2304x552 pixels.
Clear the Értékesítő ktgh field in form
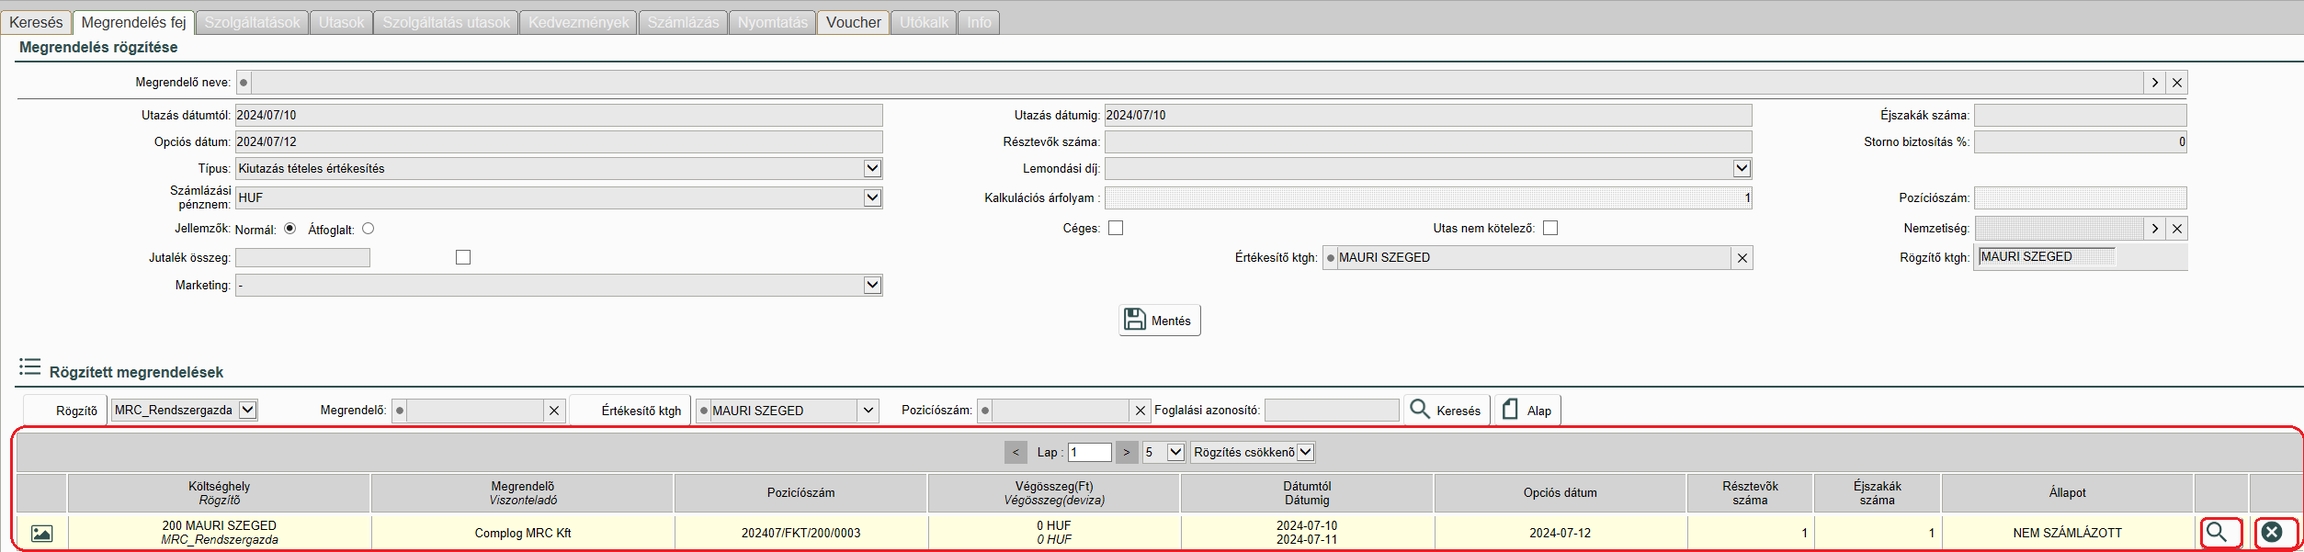pyautogui.click(x=1742, y=258)
